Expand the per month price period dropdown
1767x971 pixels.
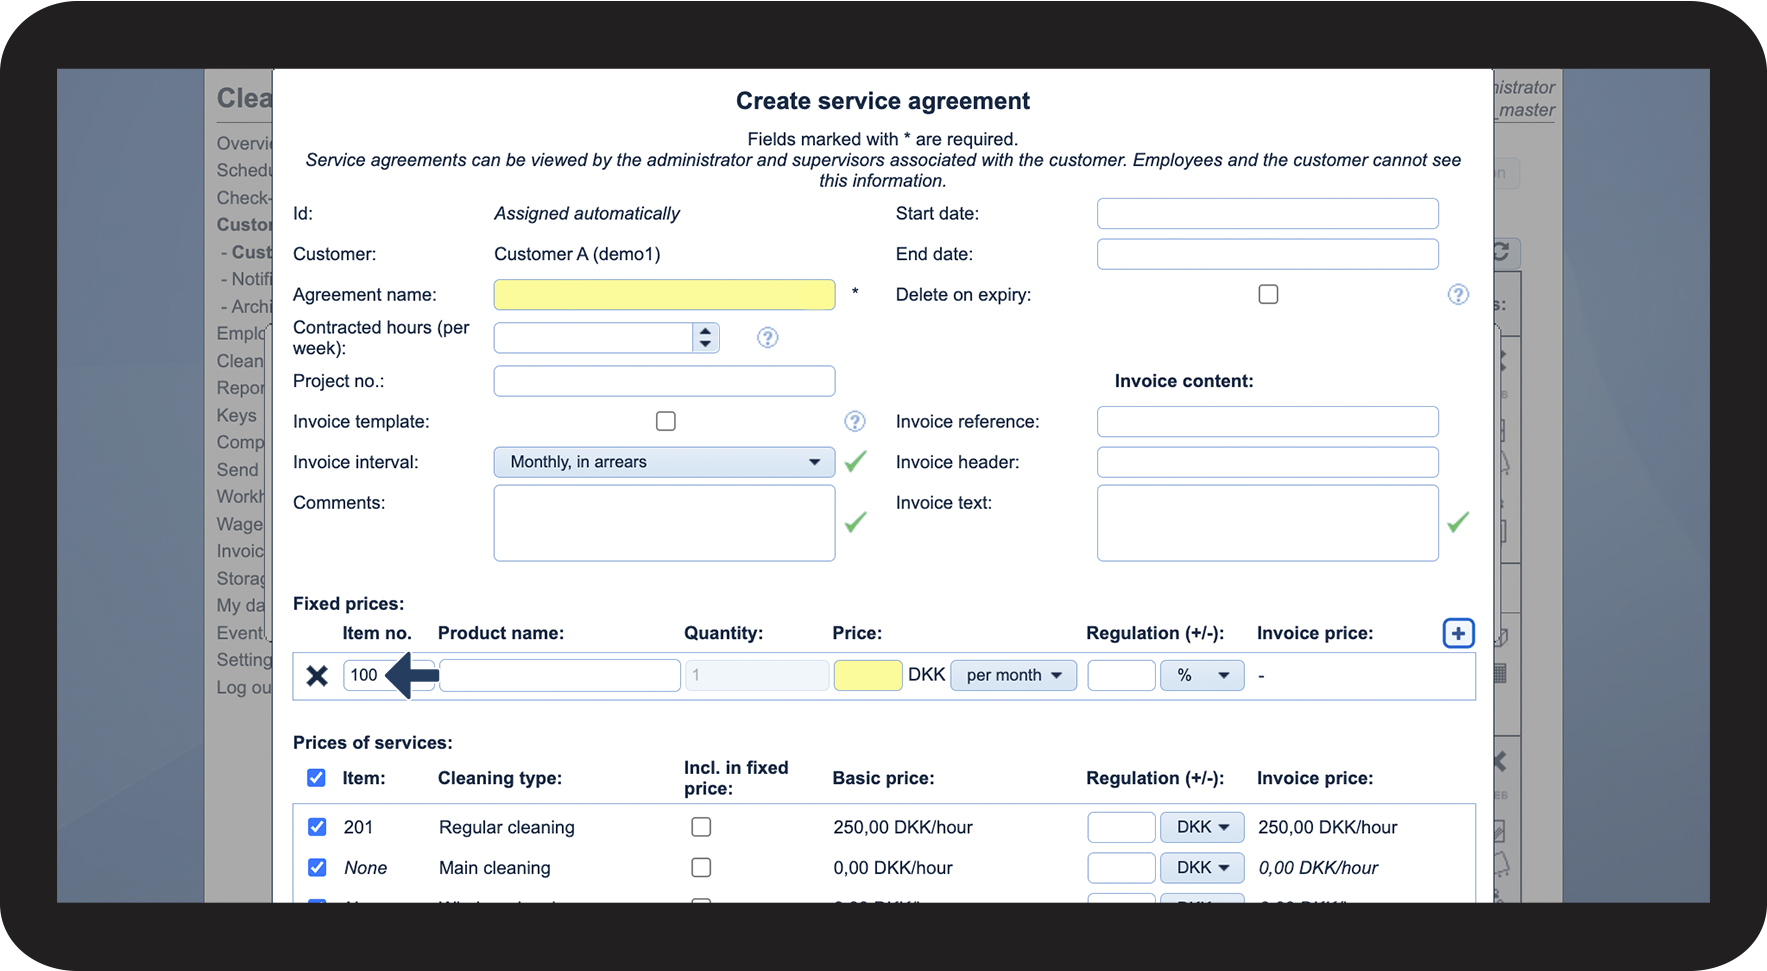(1013, 676)
